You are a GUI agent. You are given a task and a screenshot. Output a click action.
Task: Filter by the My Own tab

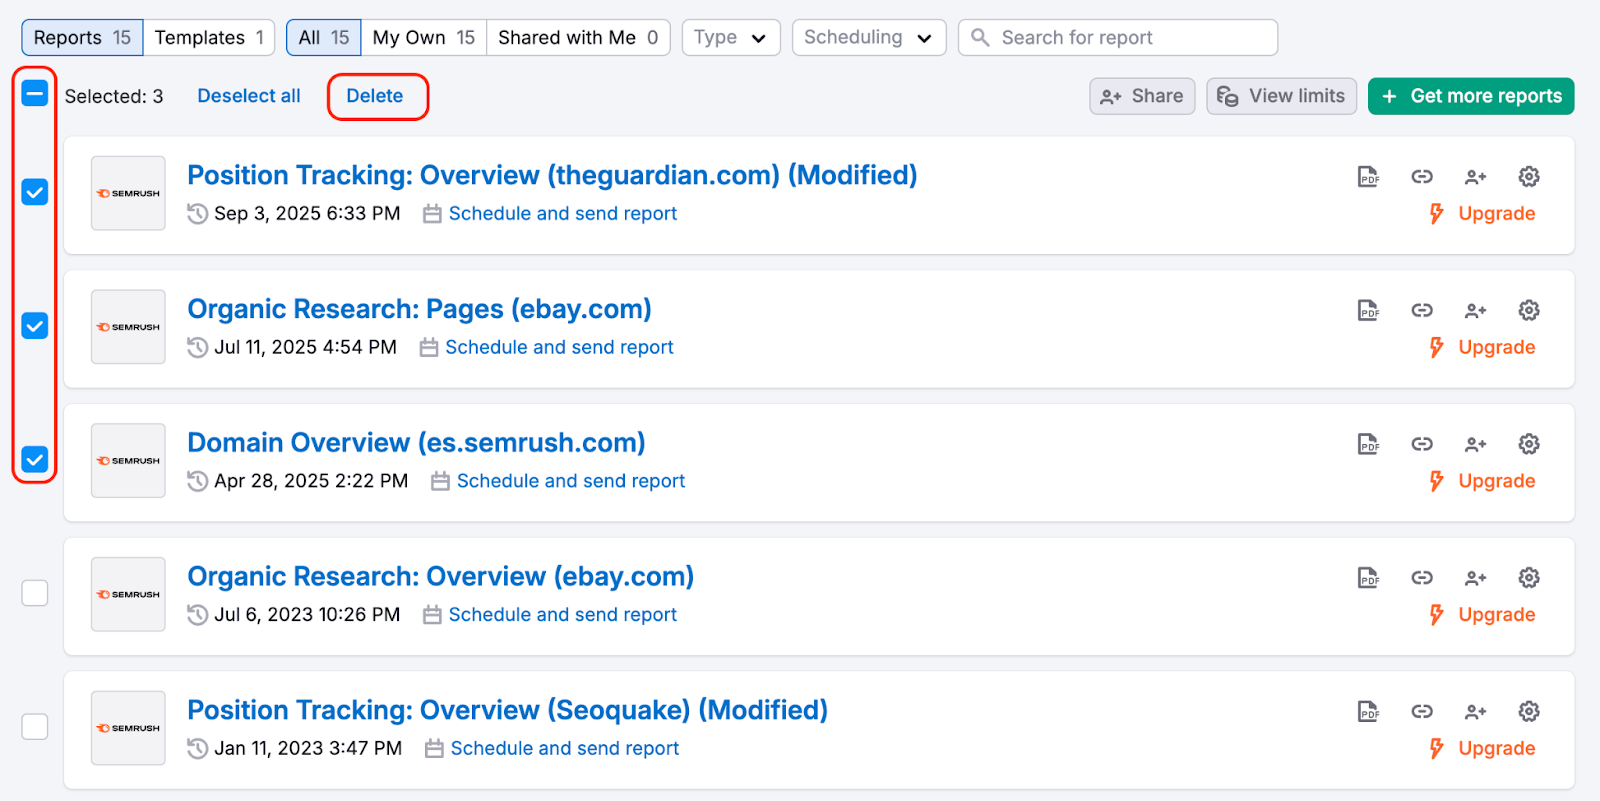[x=423, y=38]
